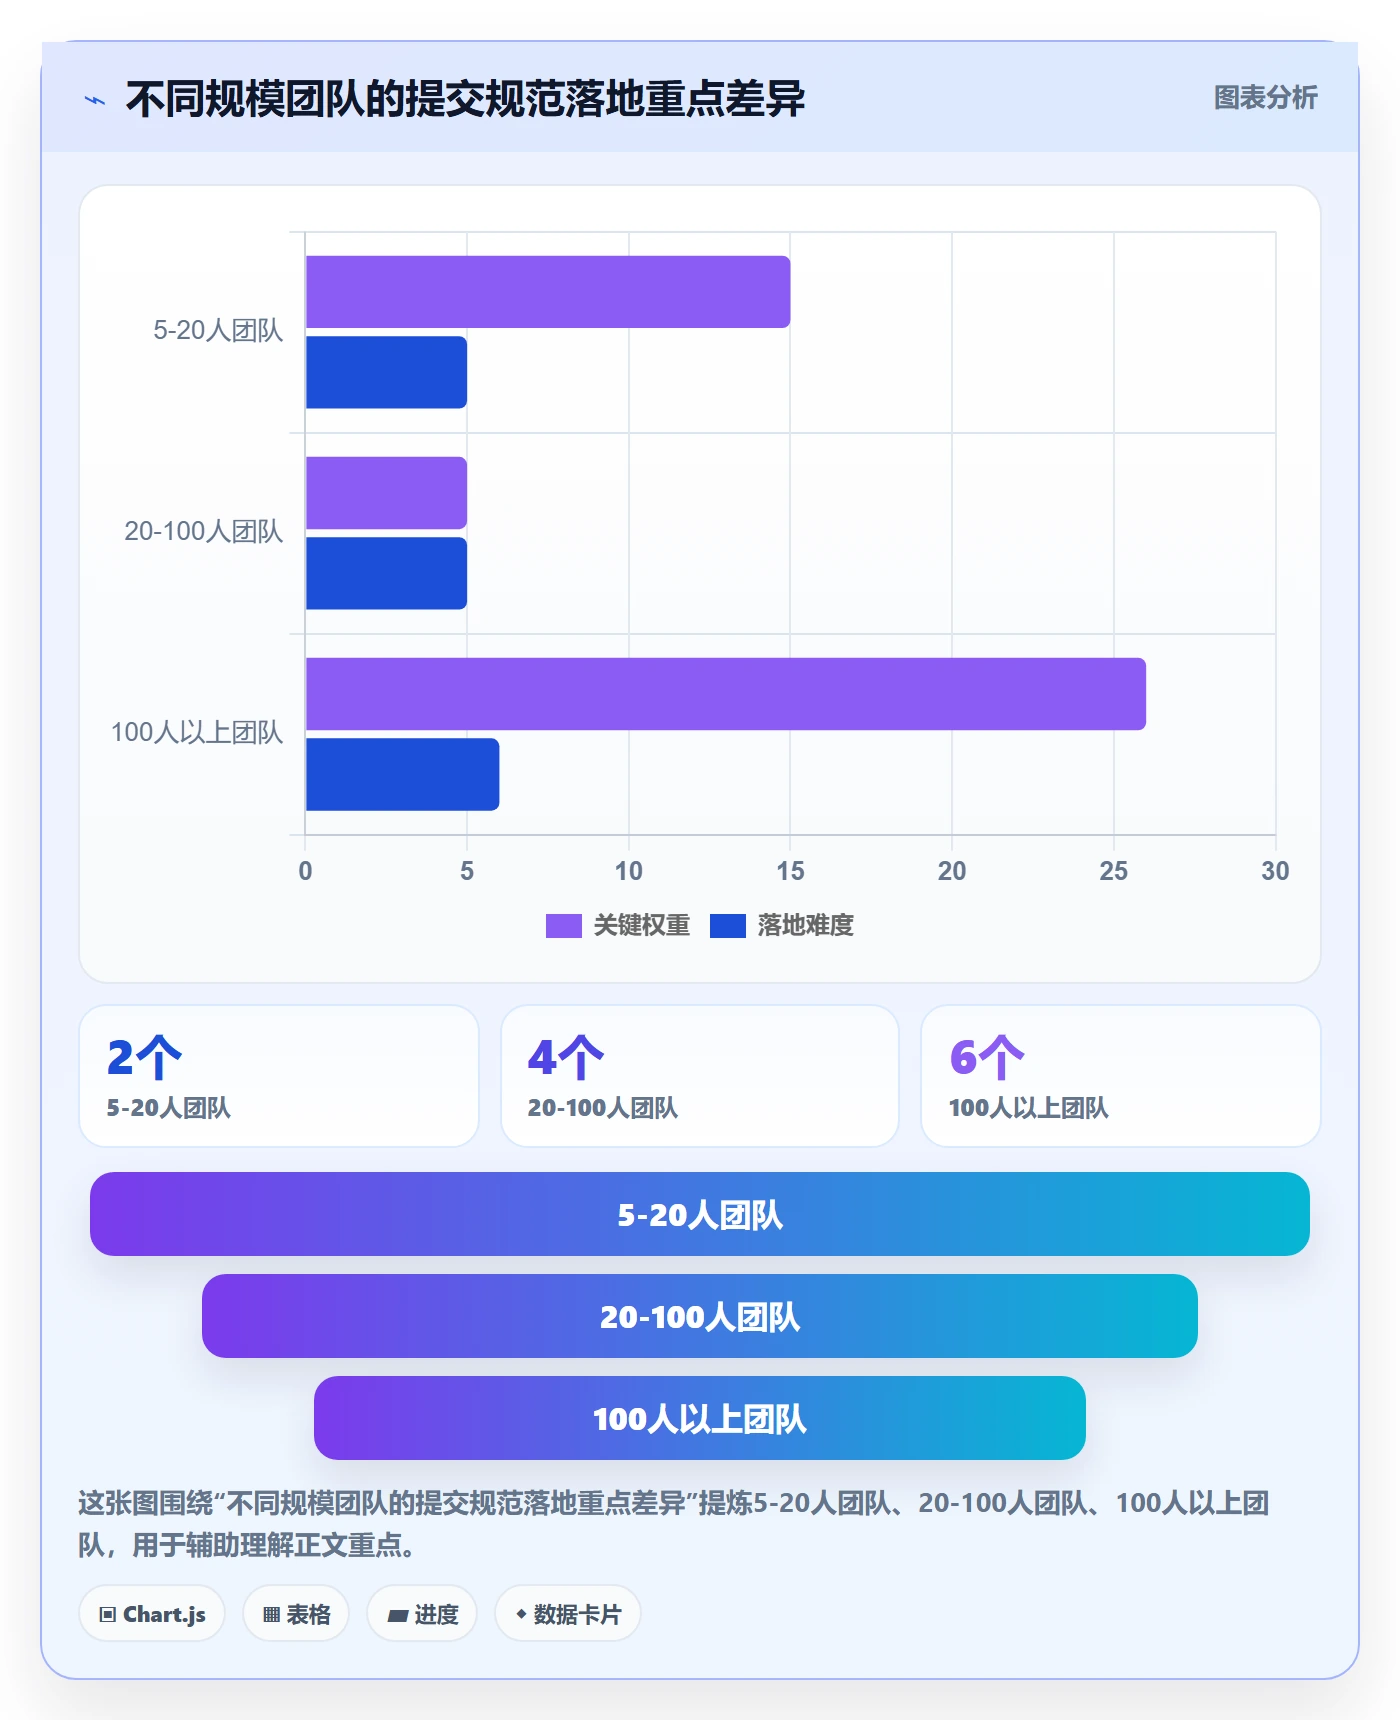
Task: Click the x-axis tick label 30
Action: coord(1275,871)
